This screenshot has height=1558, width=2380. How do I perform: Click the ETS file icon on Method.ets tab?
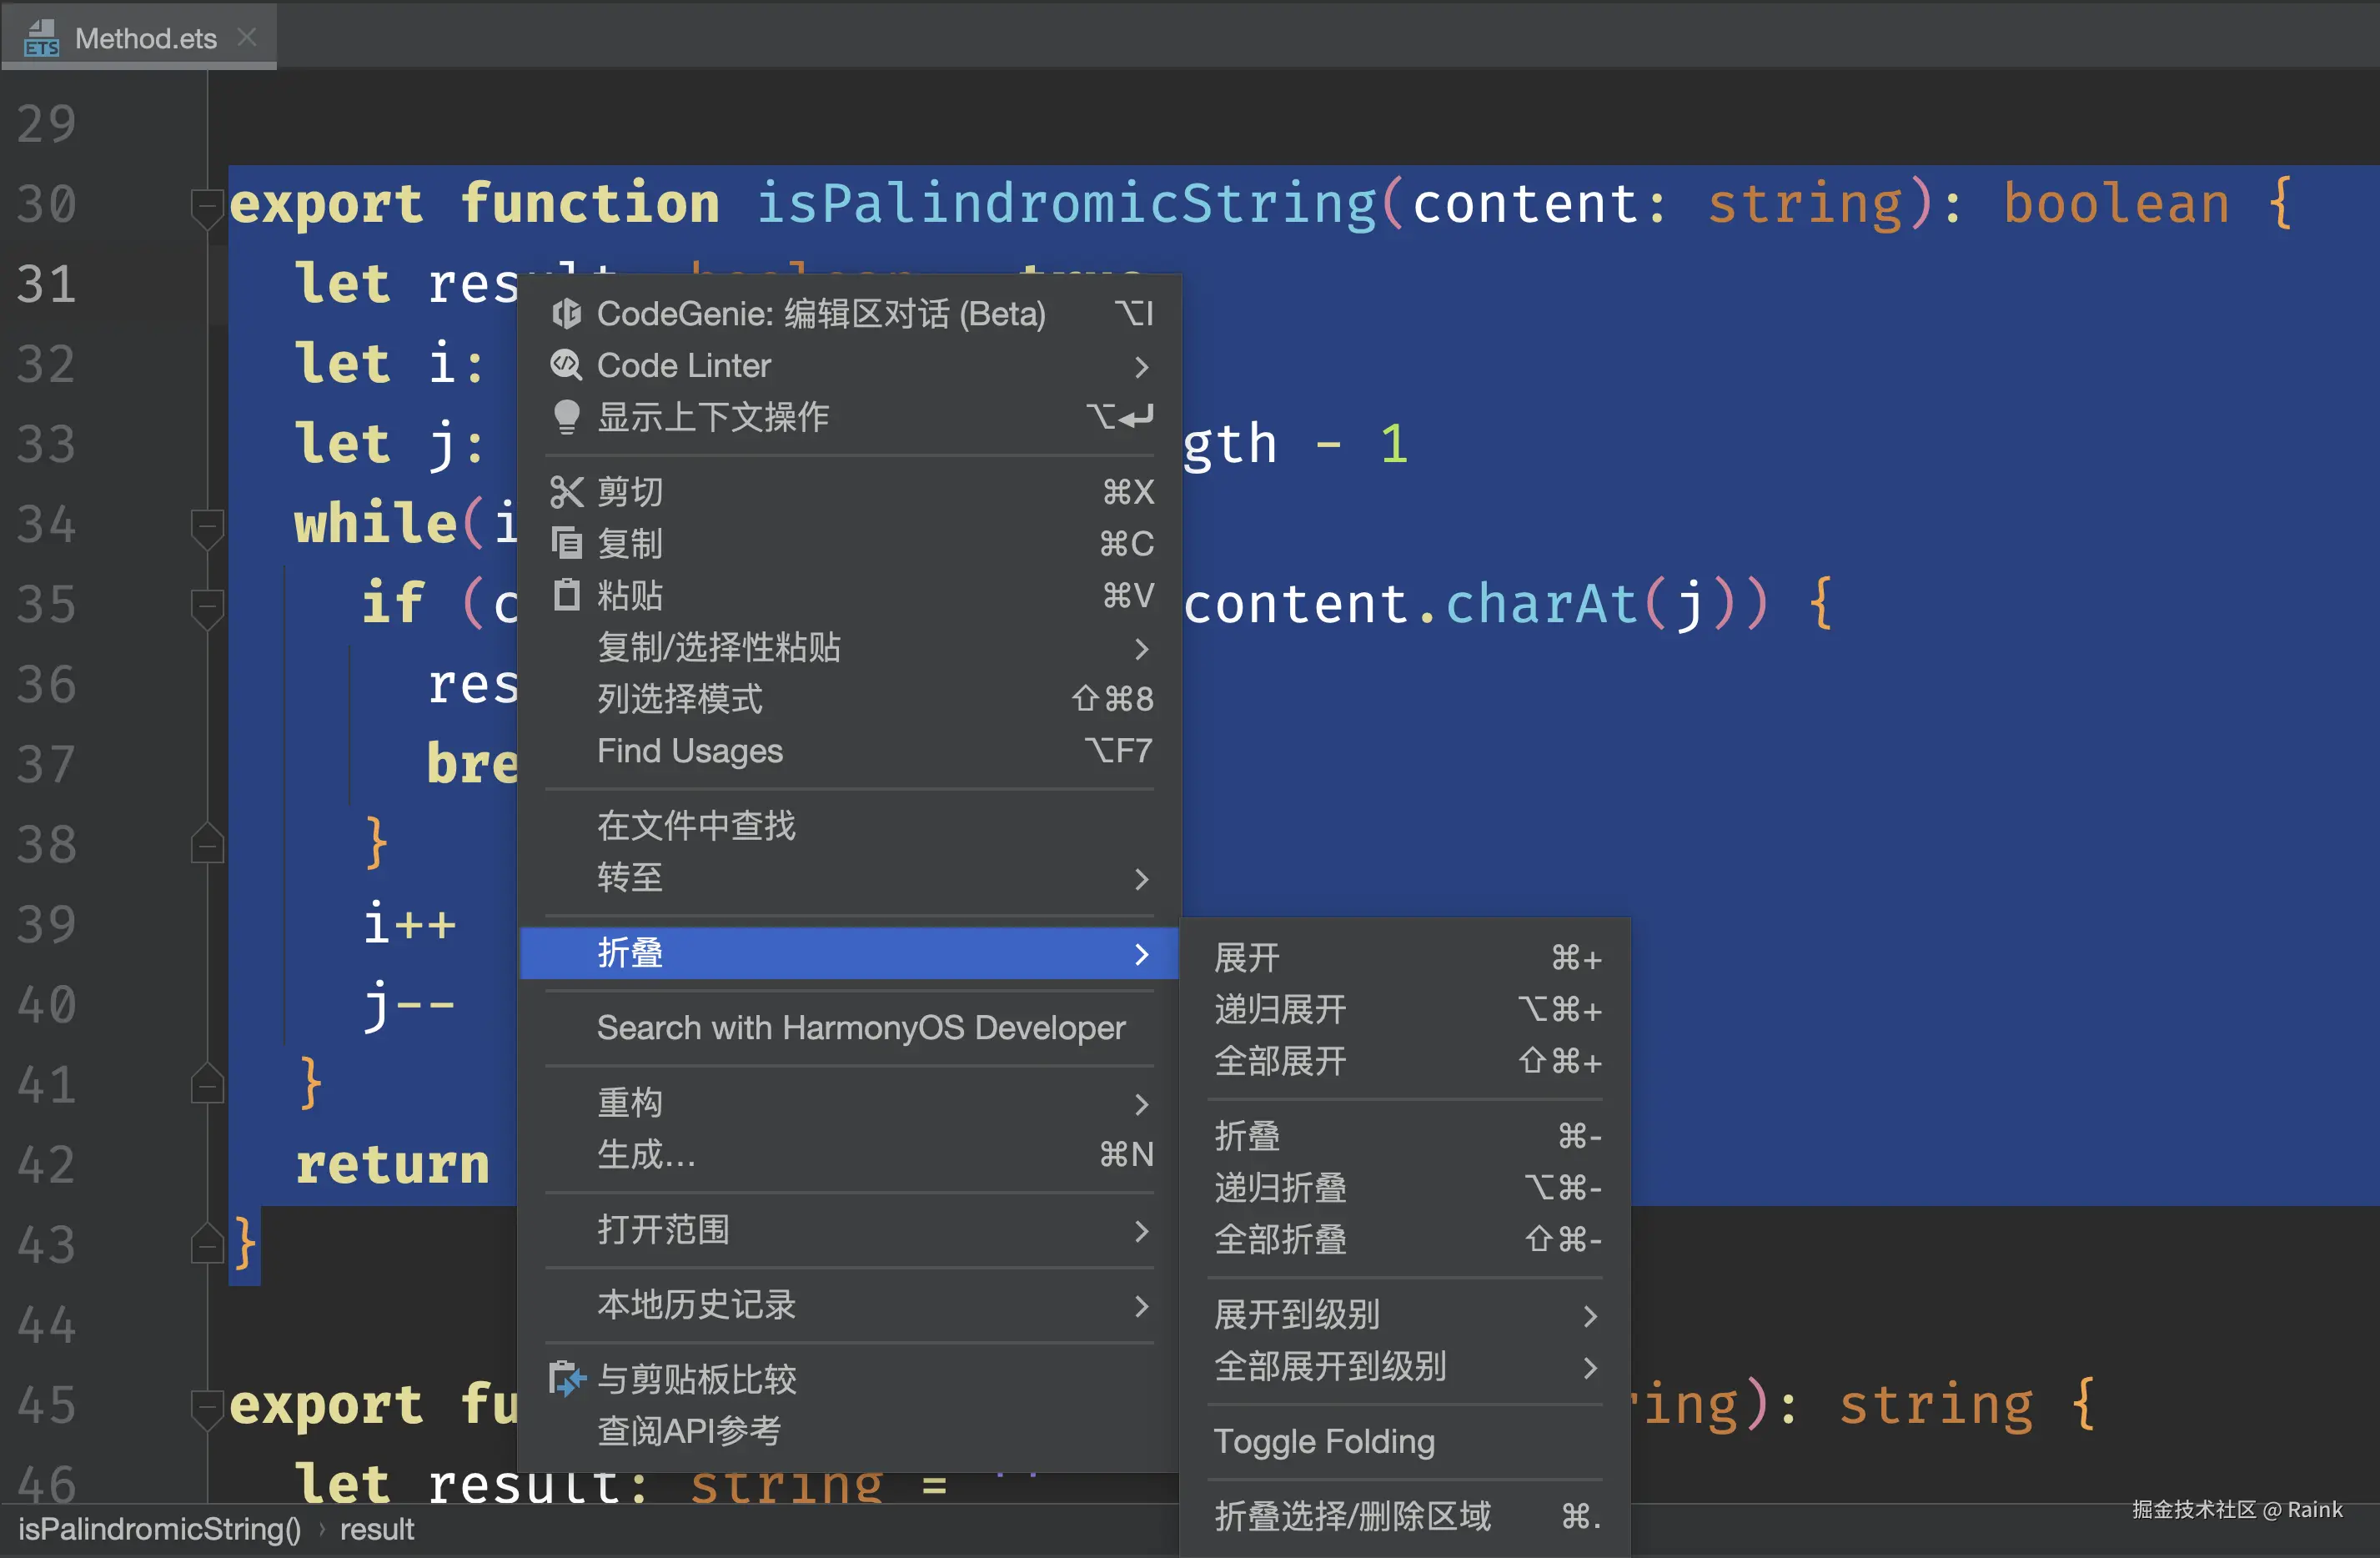[41, 38]
